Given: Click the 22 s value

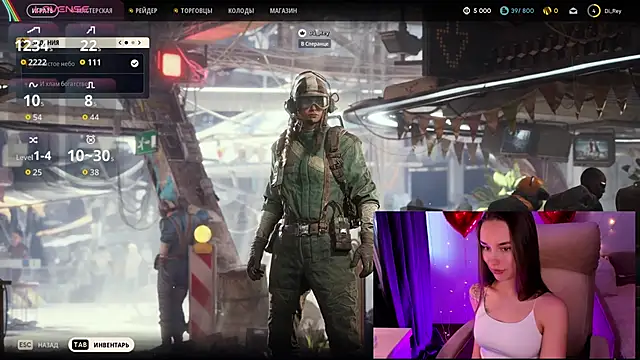Looking at the screenshot, I should click(90, 46).
